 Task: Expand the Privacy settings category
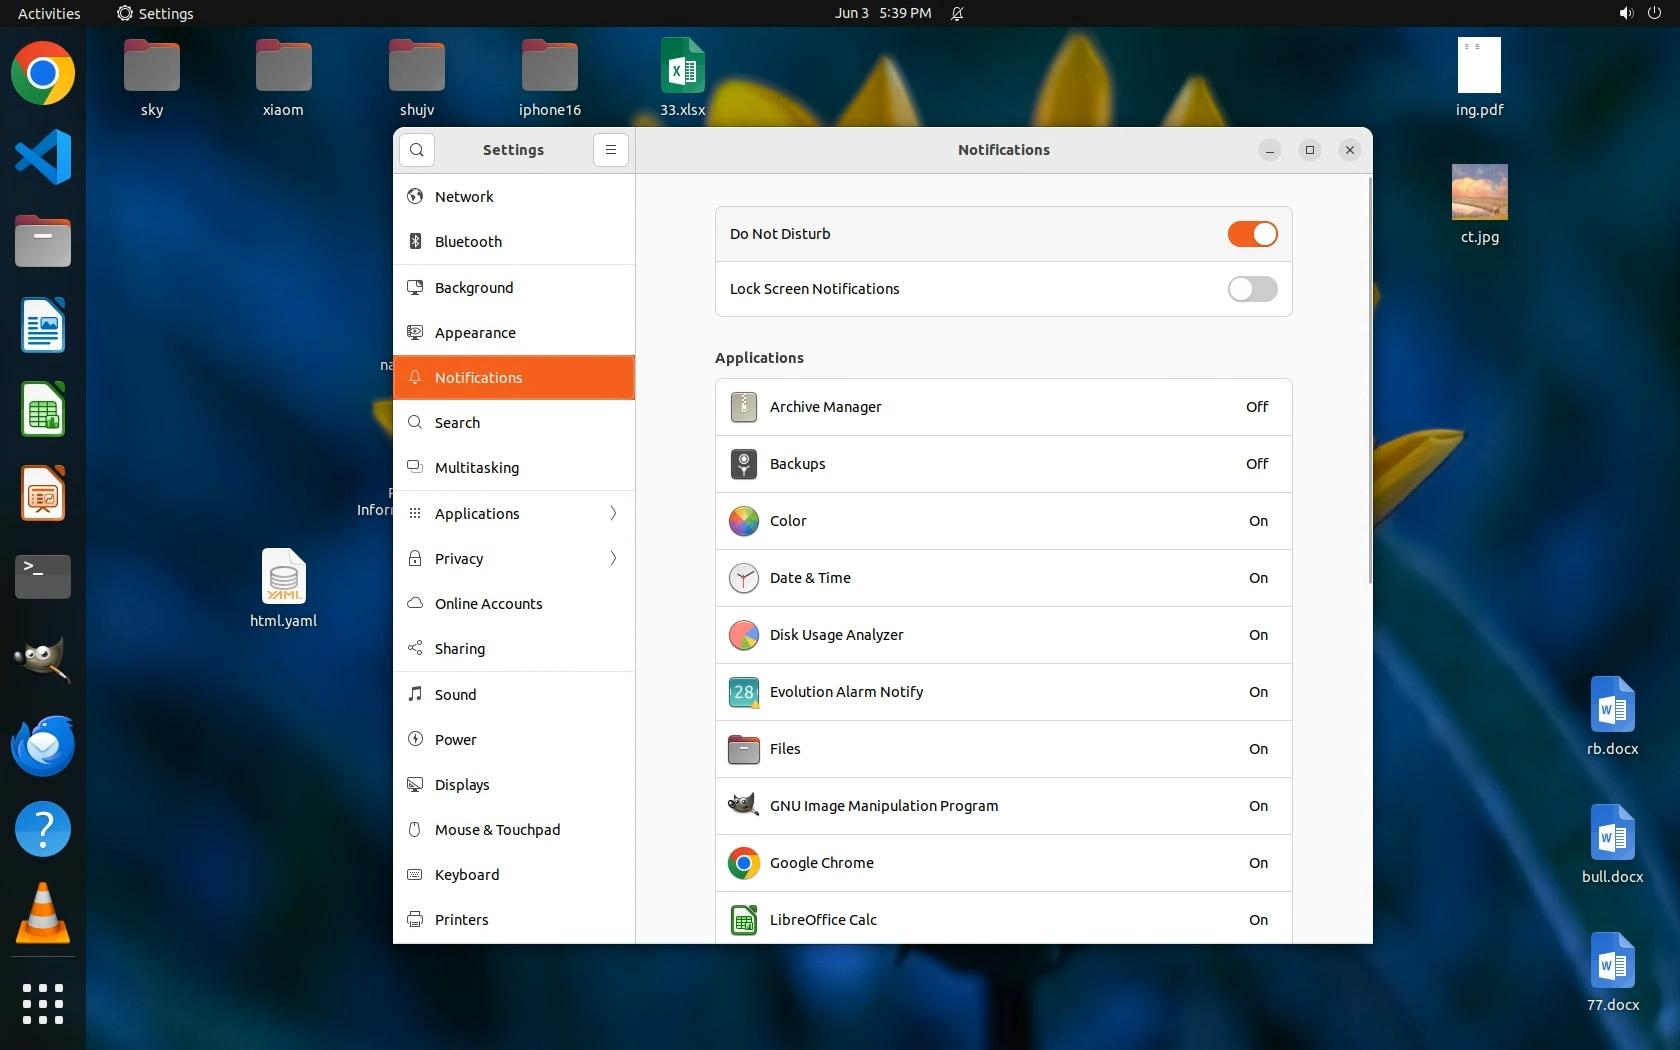514,558
